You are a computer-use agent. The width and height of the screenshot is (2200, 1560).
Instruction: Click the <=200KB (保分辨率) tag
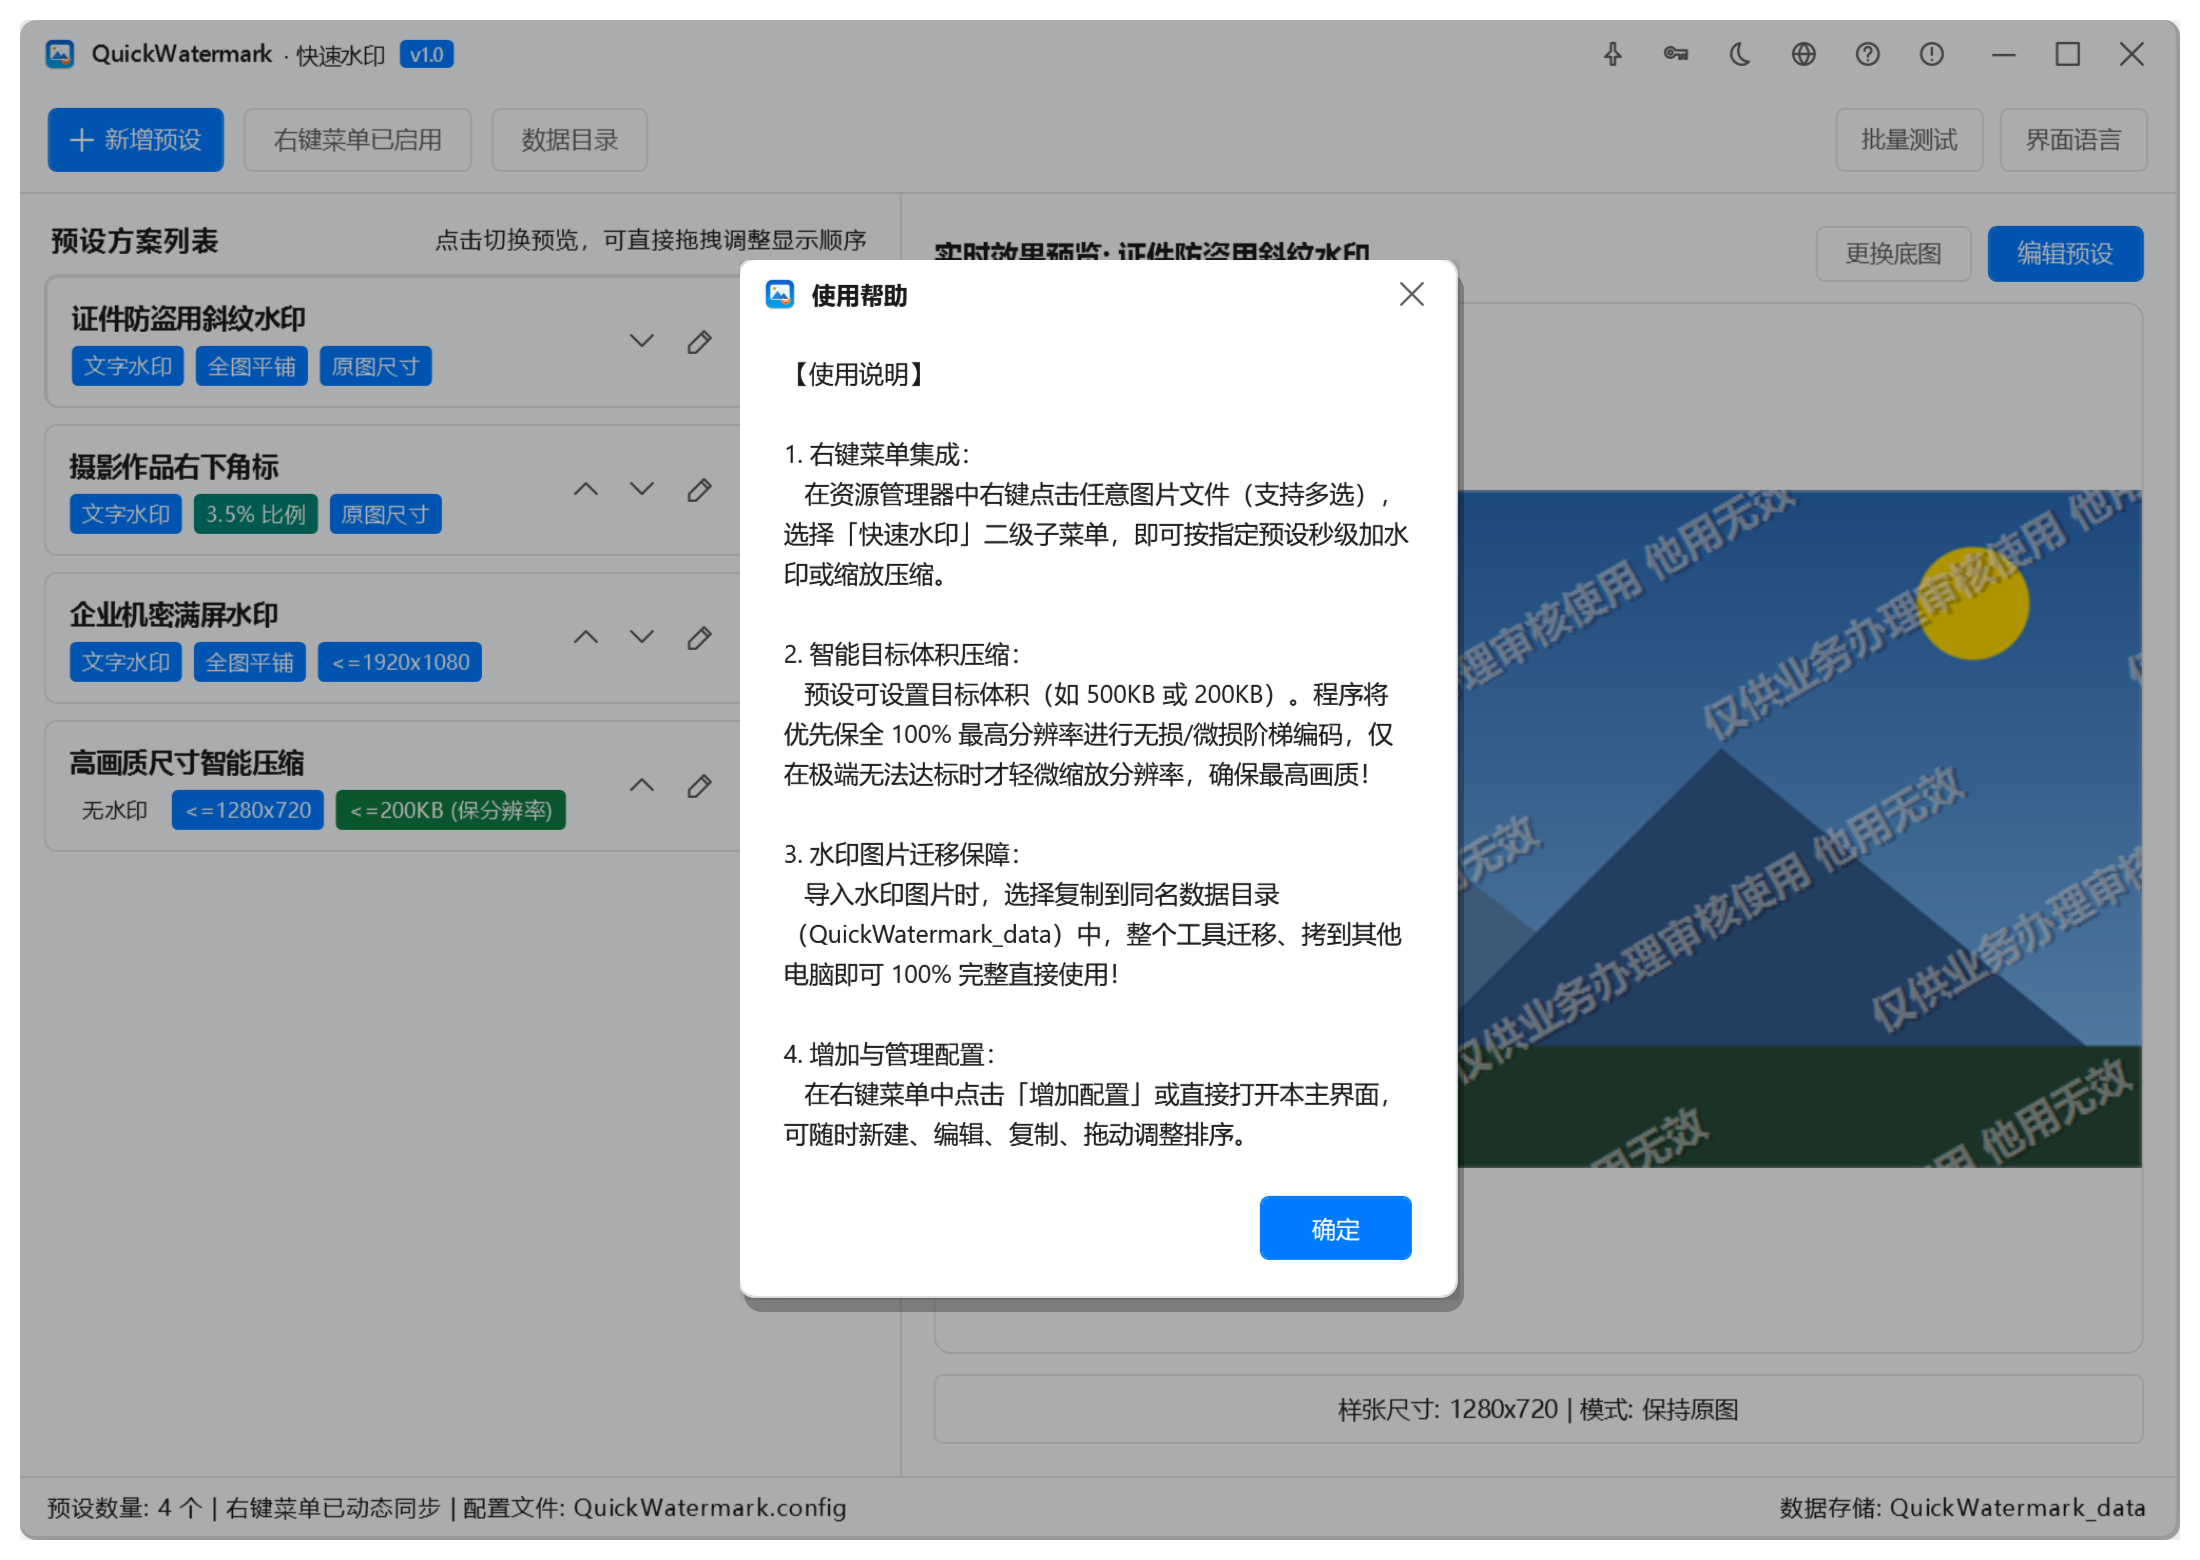[x=451, y=810]
